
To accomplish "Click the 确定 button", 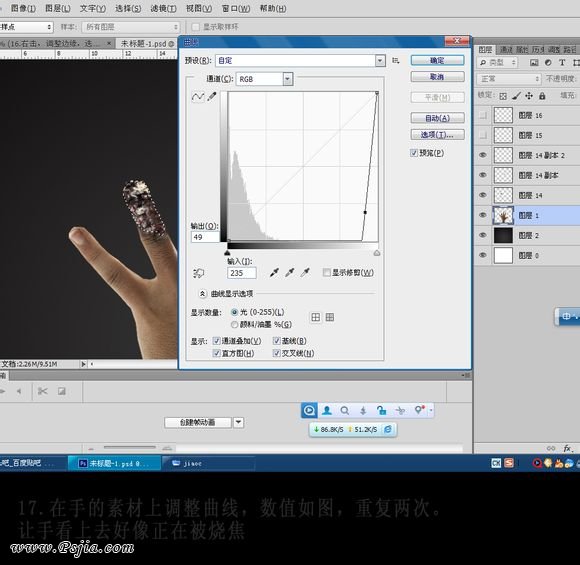I will (437, 60).
